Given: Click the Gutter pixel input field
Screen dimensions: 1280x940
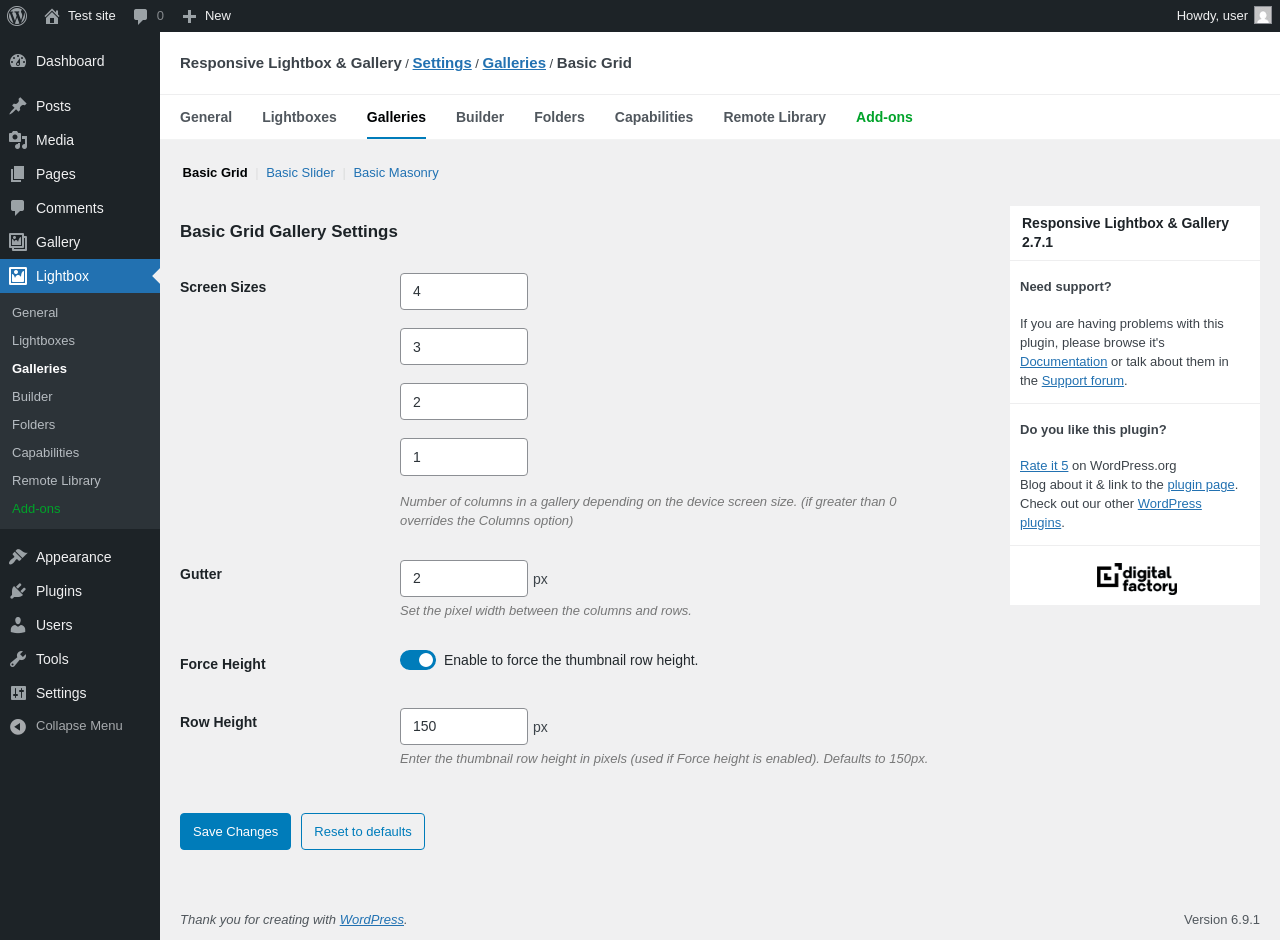Looking at the screenshot, I should pyautogui.click(x=464, y=578).
